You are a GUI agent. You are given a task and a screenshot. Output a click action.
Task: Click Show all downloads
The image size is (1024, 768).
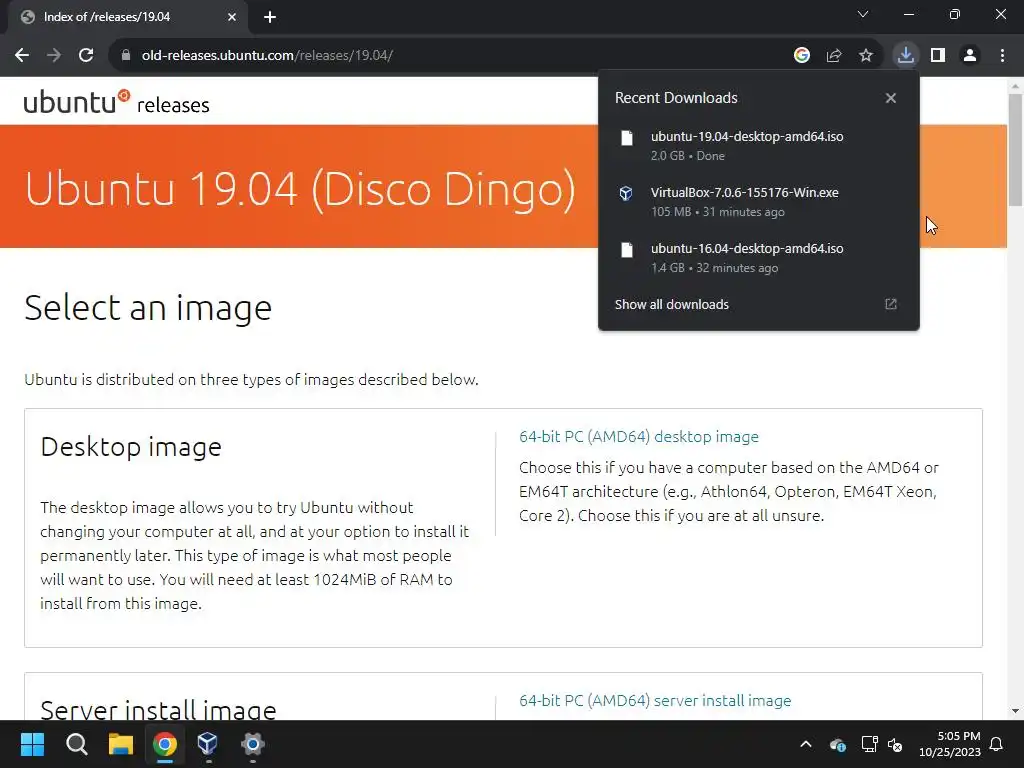[671, 304]
